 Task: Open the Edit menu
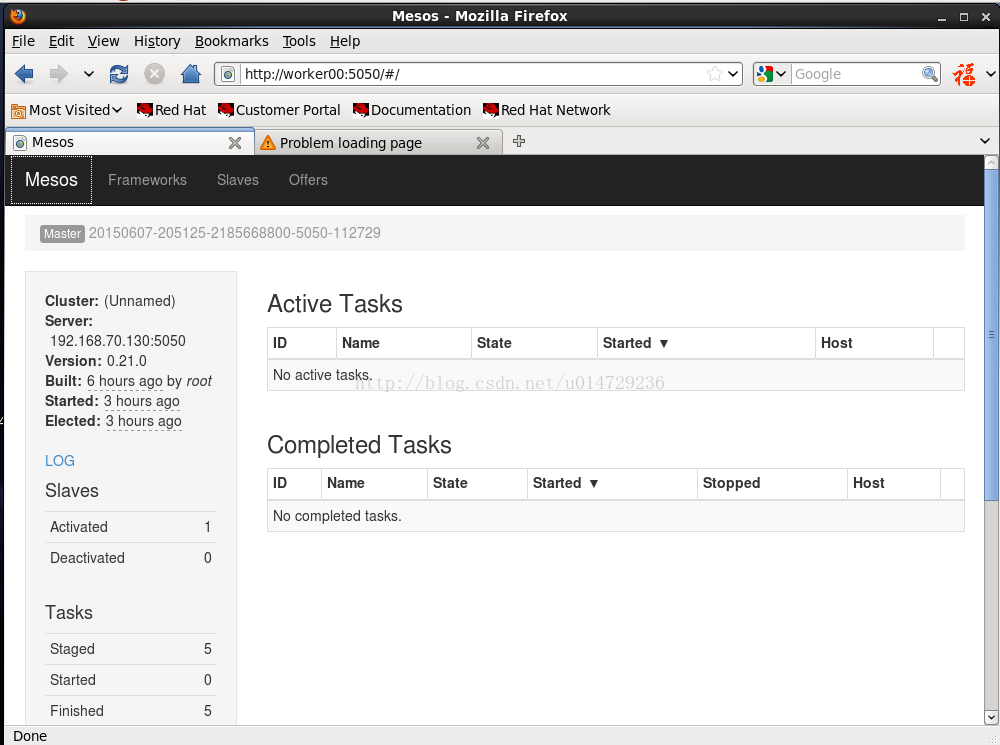click(x=61, y=41)
